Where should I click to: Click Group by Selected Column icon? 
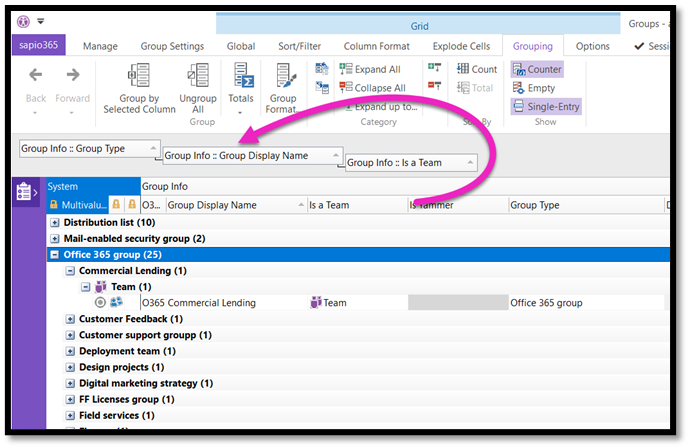pyautogui.click(x=139, y=75)
